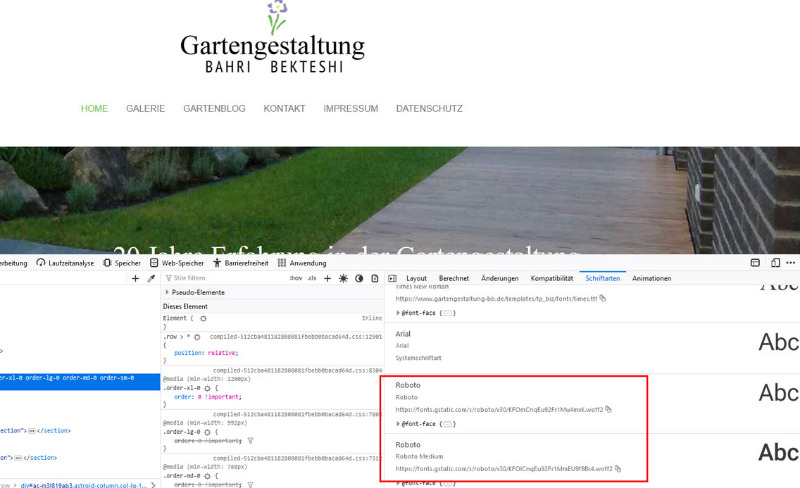Open the Änderungen tab
This screenshot has width=800, height=488.
click(x=499, y=278)
